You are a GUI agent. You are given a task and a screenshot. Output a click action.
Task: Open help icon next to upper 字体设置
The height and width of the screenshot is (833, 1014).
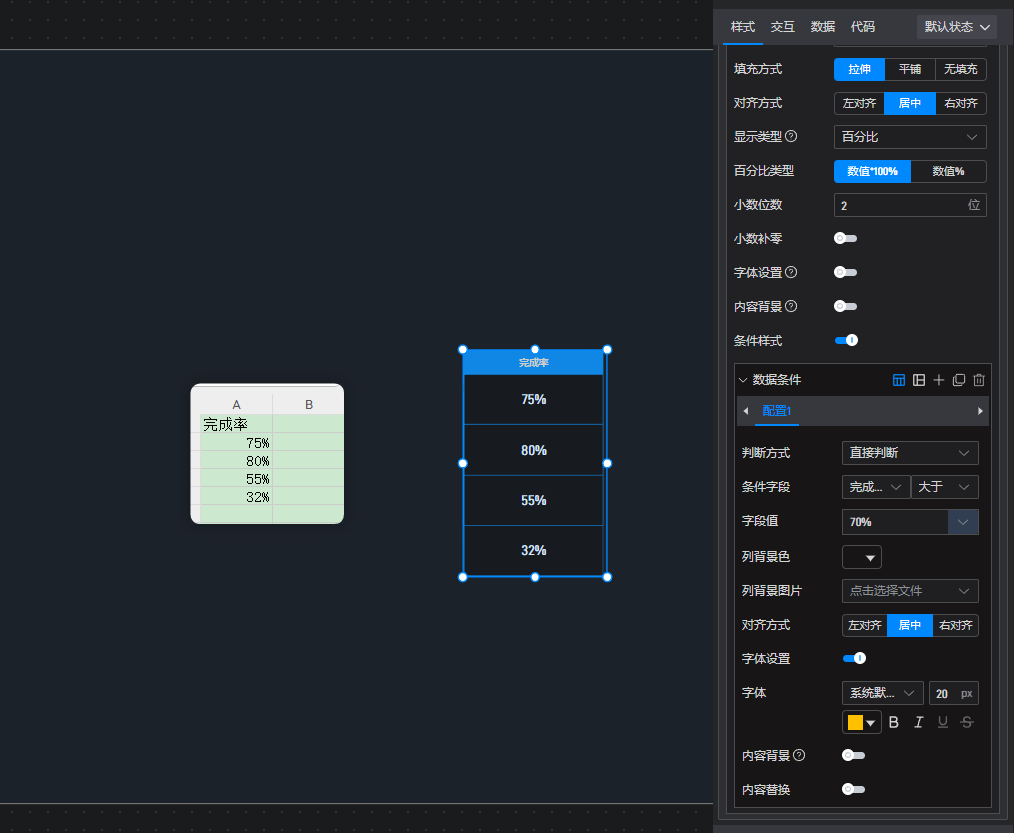pos(791,272)
